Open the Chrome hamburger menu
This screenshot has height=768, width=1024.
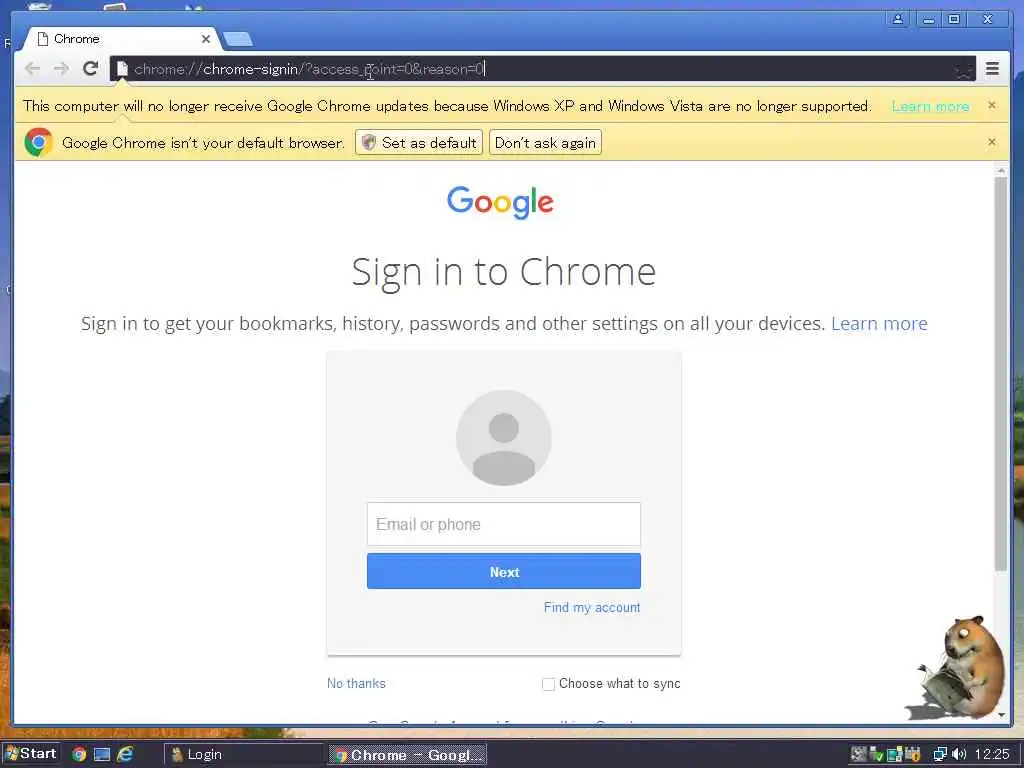tap(992, 69)
